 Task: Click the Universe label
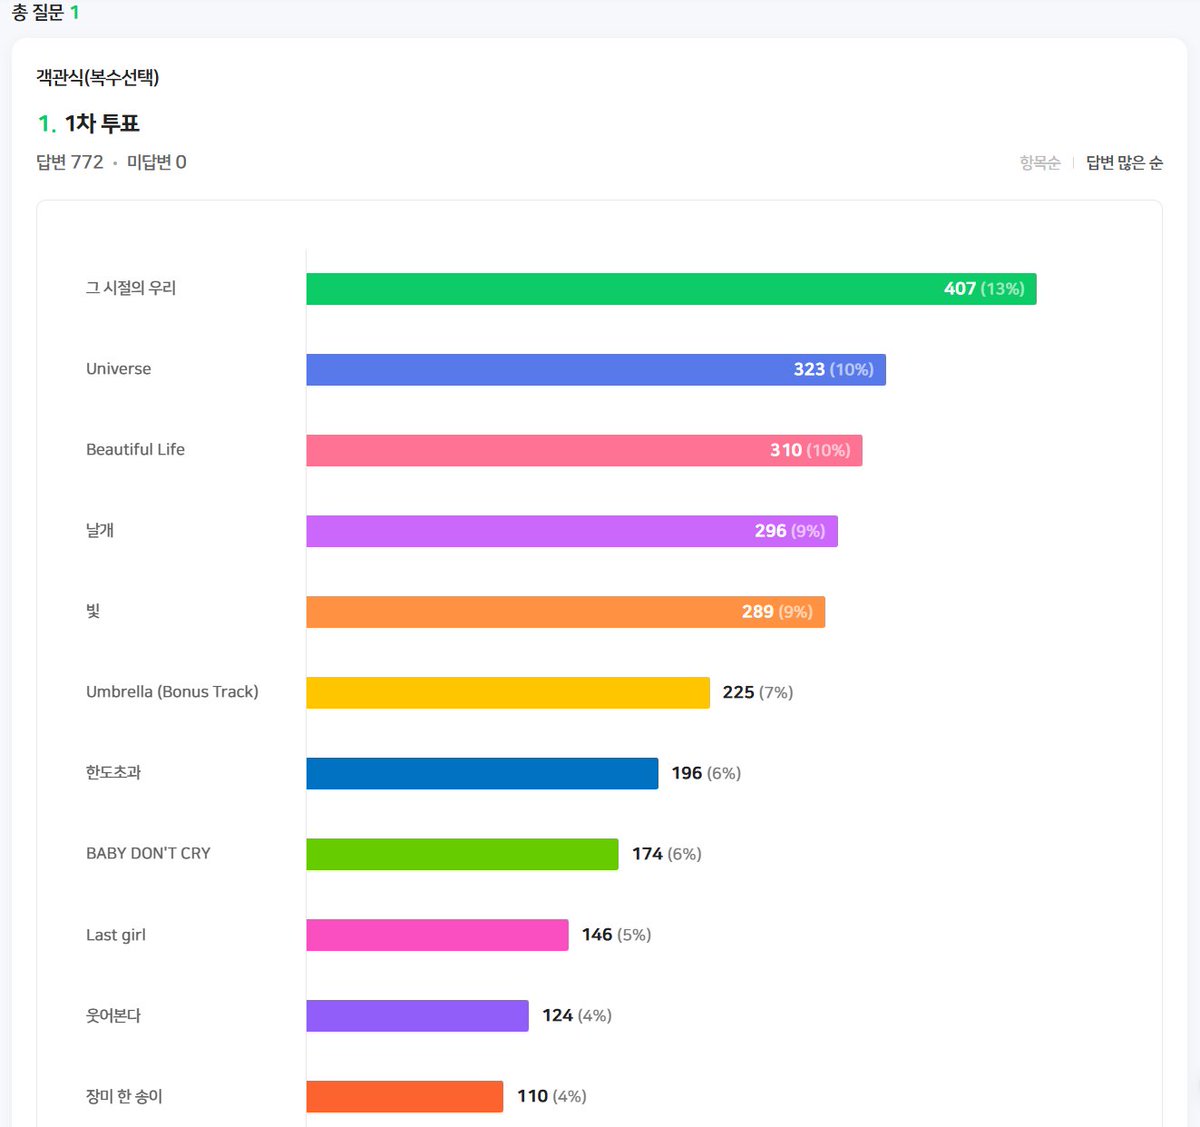pos(119,369)
